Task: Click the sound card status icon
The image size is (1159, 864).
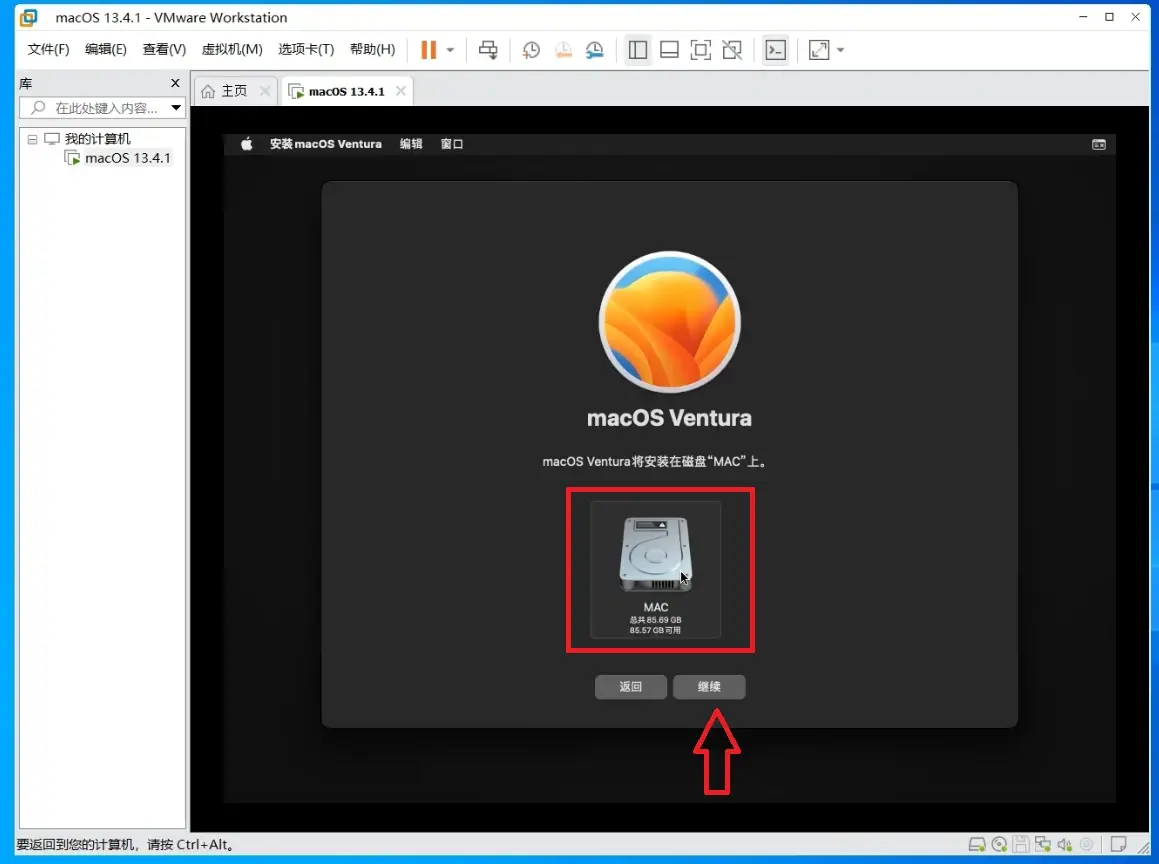Action: coord(1064,844)
